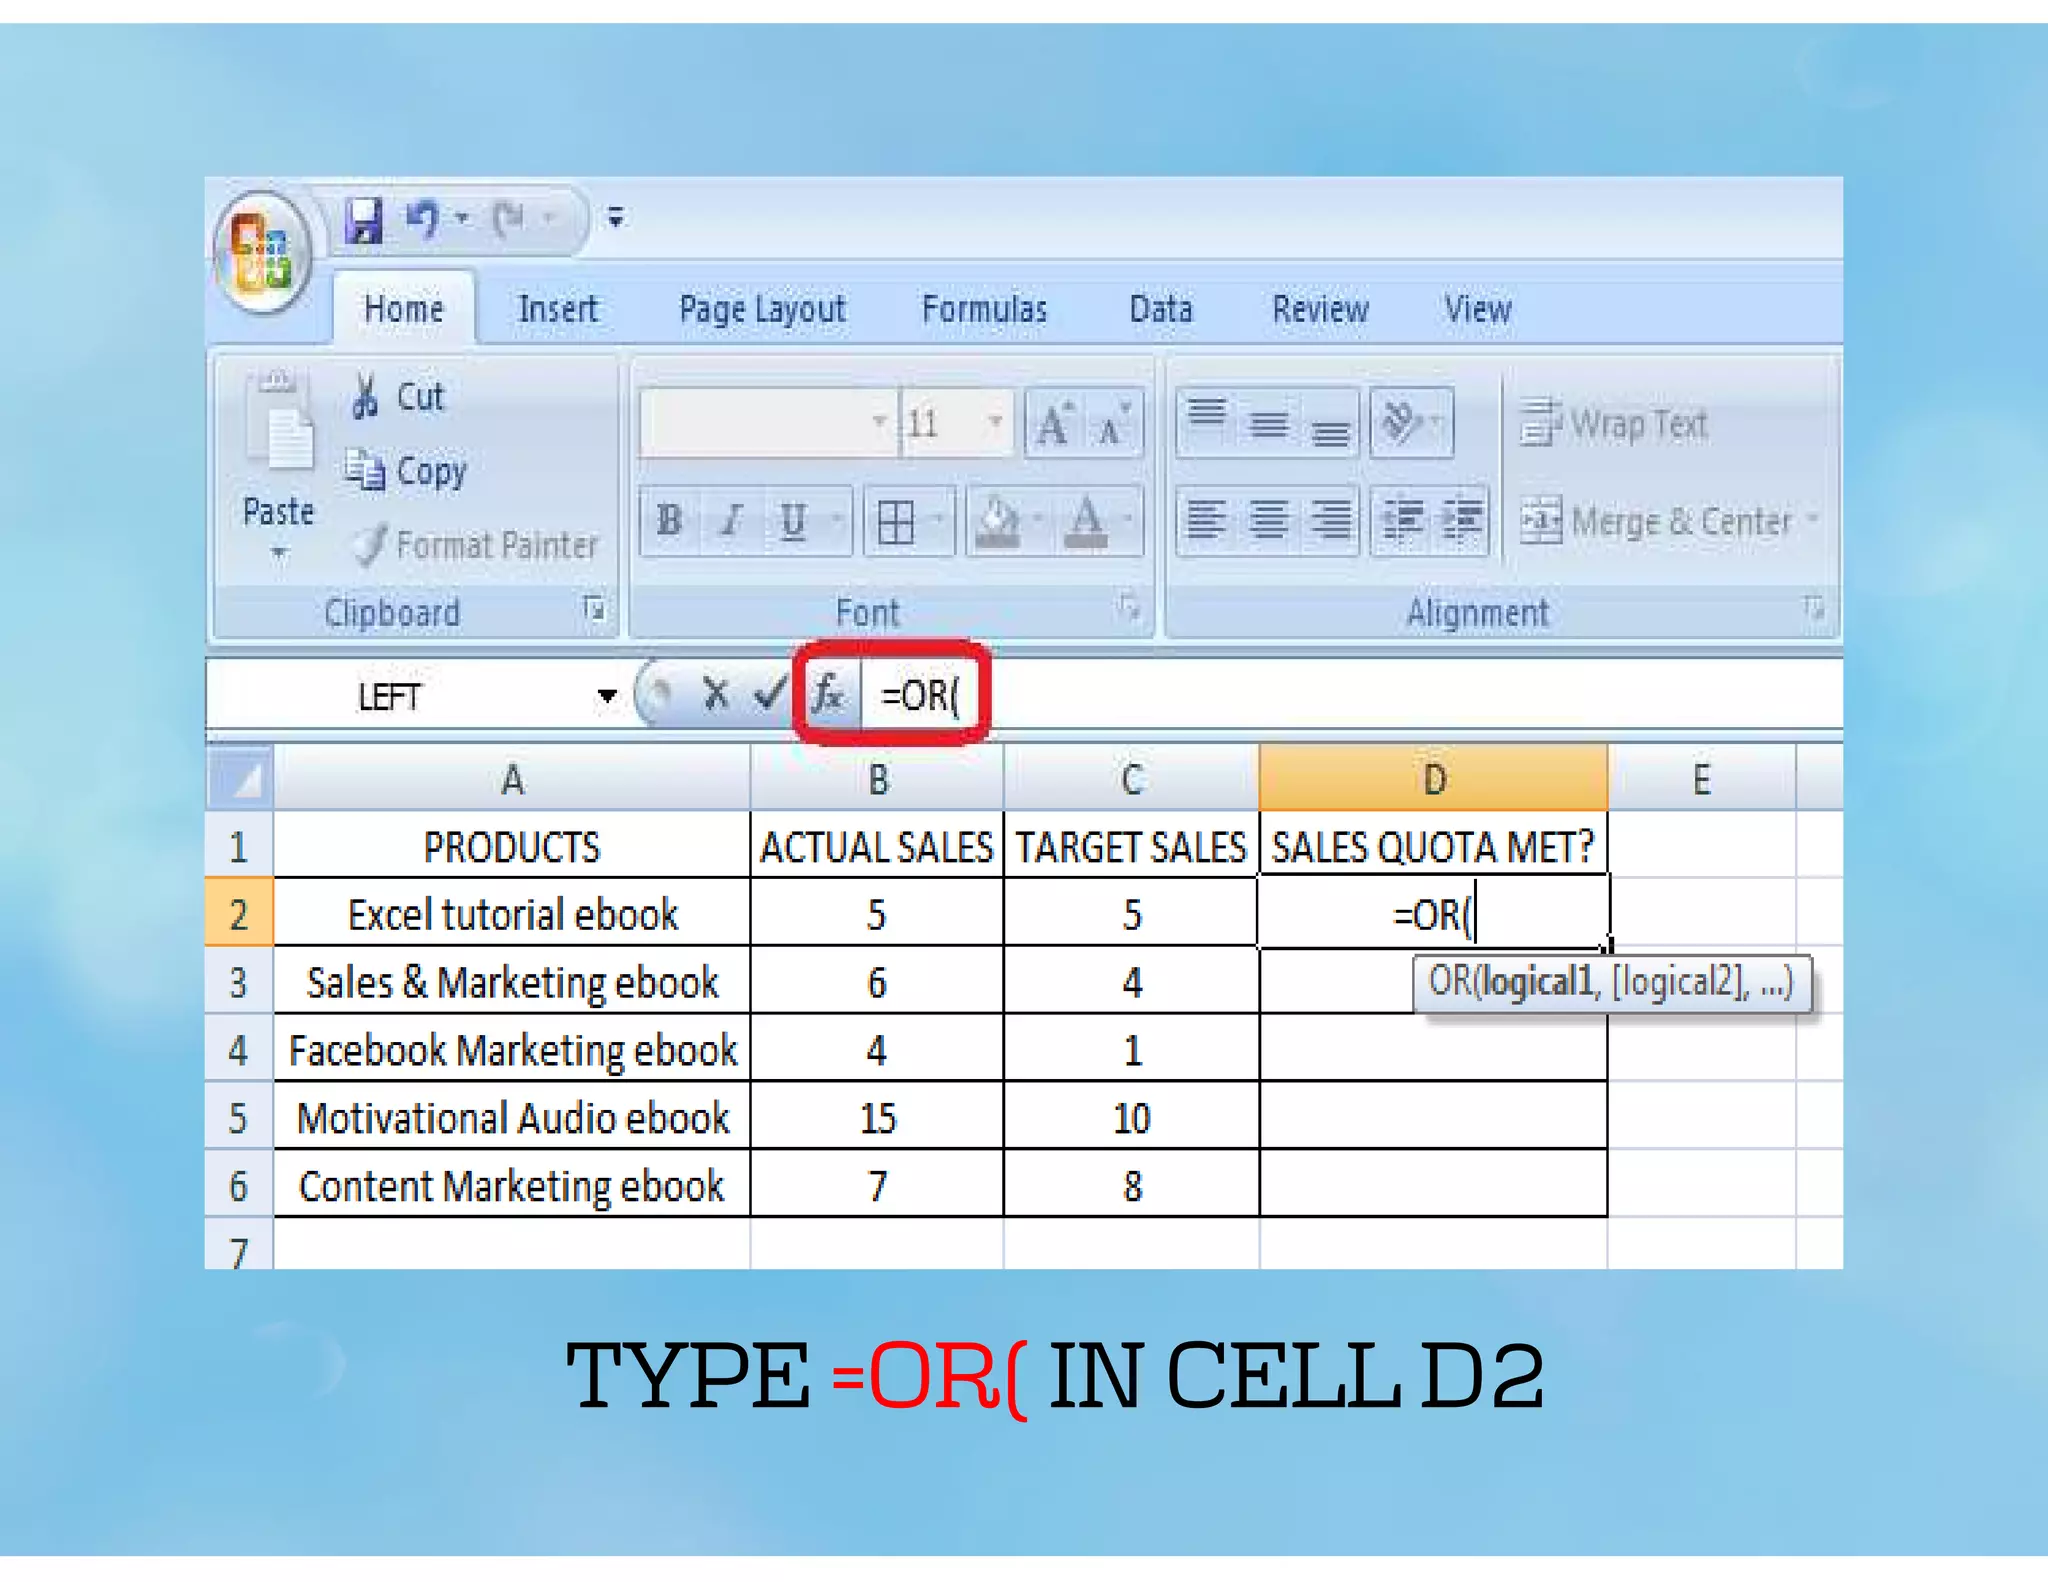
Task: Click the Insert Function fx icon
Action: [828, 693]
